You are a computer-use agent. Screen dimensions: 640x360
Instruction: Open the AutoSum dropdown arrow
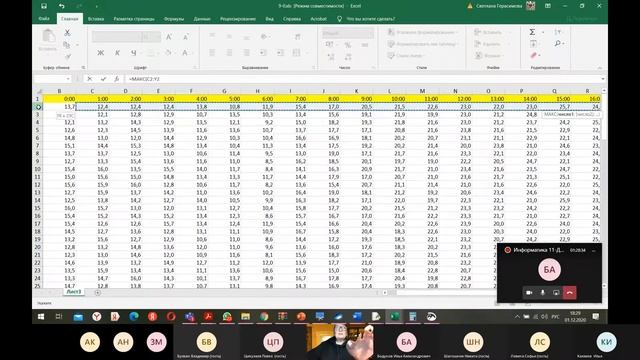[543, 32]
